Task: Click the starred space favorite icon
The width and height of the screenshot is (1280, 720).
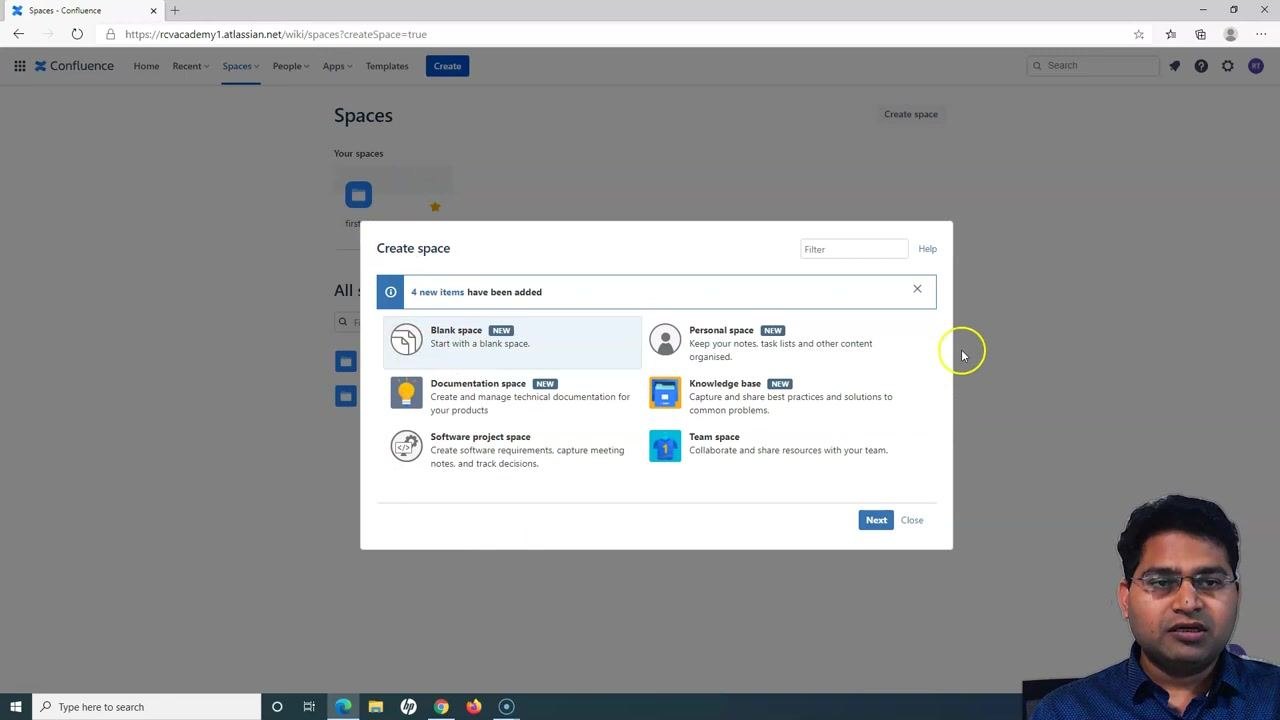Action: pos(435,207)
